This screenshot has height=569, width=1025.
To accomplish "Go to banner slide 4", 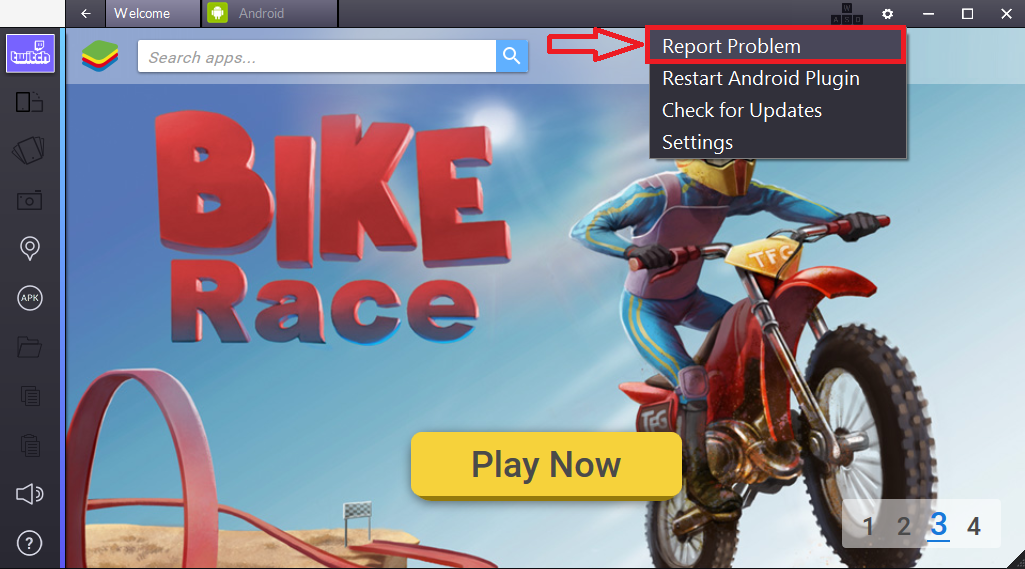I will (x=974, y=526).
